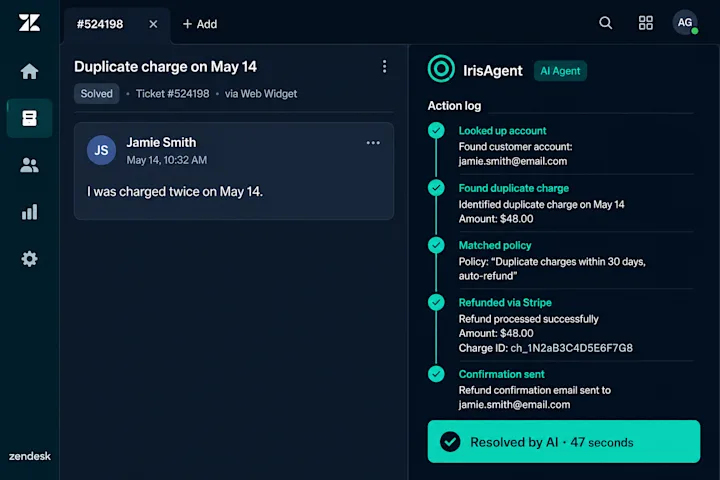Open the Home view in sidebar
The height and width of the screenshot is (480, 720).
29,71
